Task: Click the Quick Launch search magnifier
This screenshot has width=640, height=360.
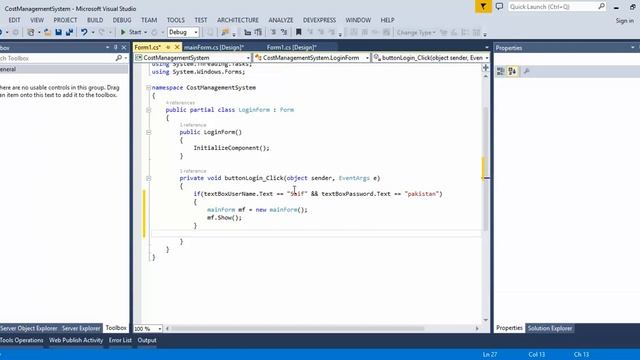Action: (x=602, y=7)
